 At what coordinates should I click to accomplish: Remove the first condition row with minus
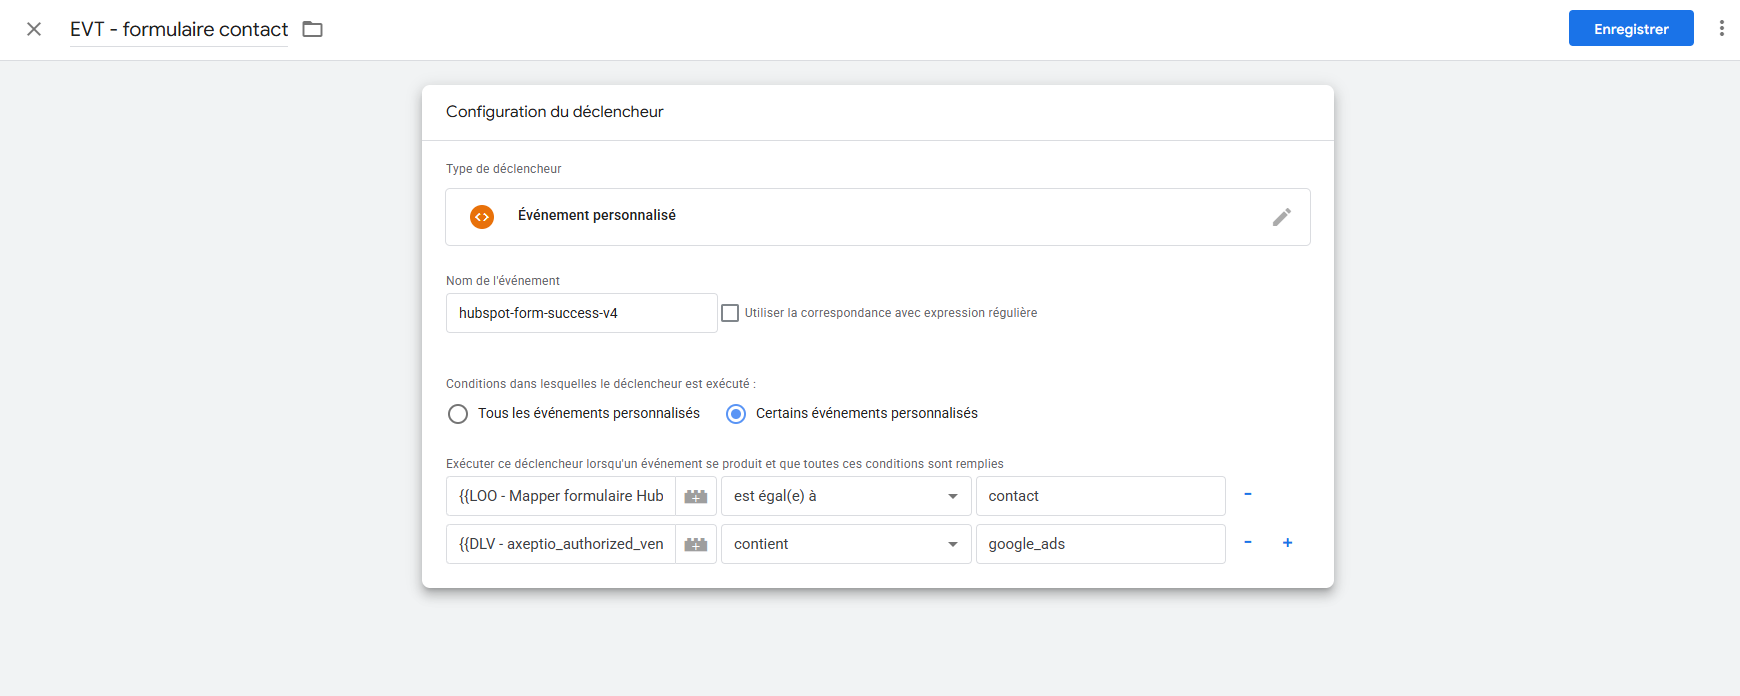(1247, 495)
